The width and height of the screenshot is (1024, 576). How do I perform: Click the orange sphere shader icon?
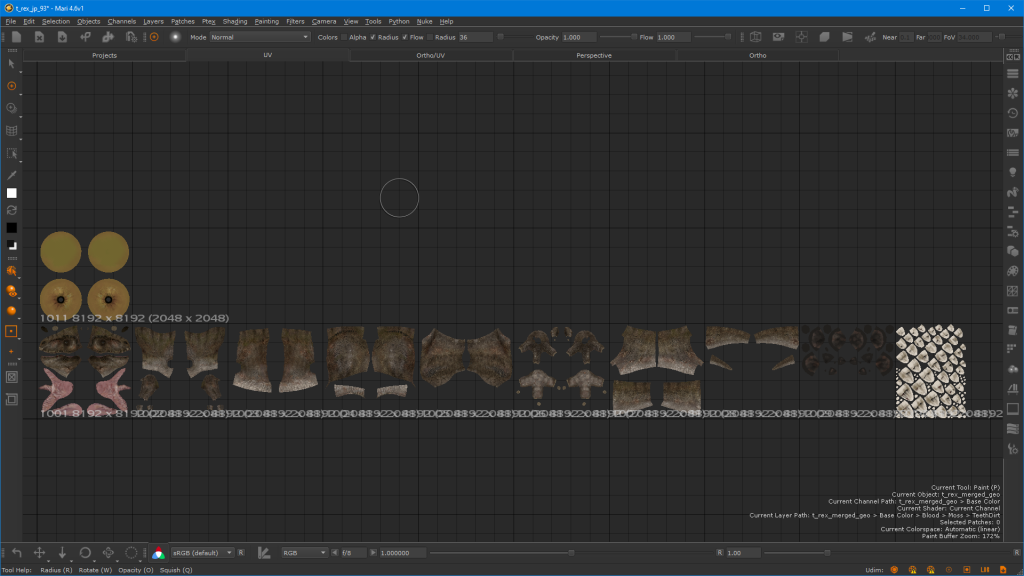[x=12, y=311]
